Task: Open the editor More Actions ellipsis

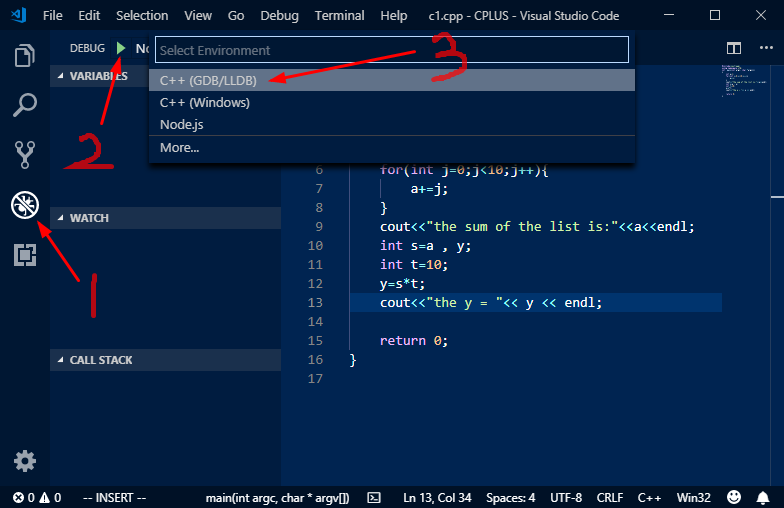Action: (766, 48)
